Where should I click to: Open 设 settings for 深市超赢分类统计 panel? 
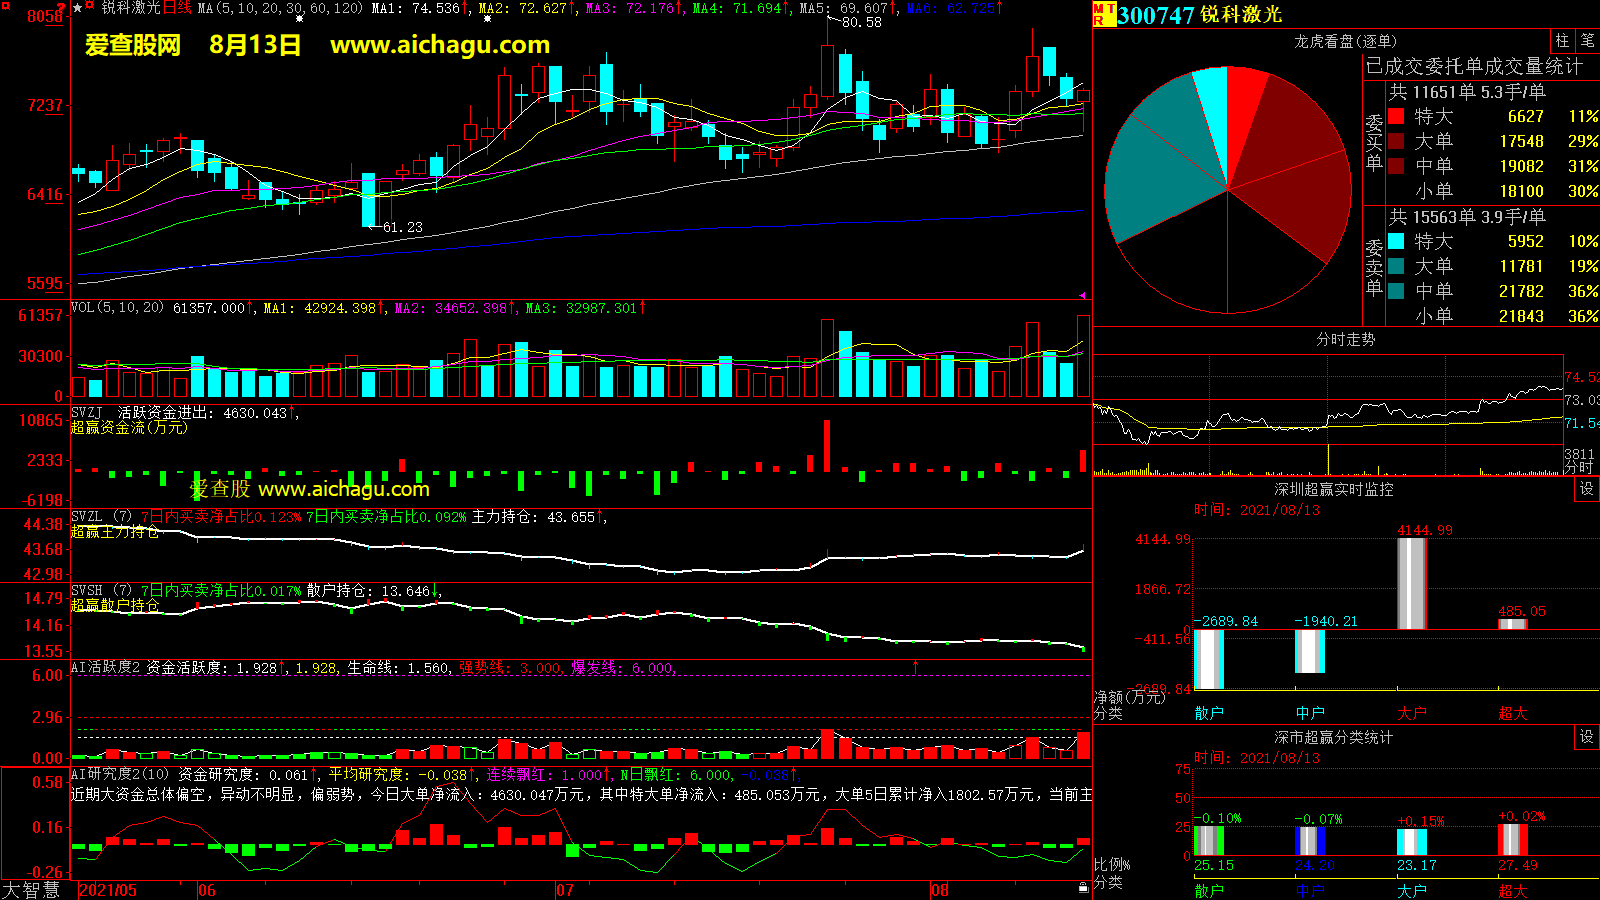click(1587, 737)
